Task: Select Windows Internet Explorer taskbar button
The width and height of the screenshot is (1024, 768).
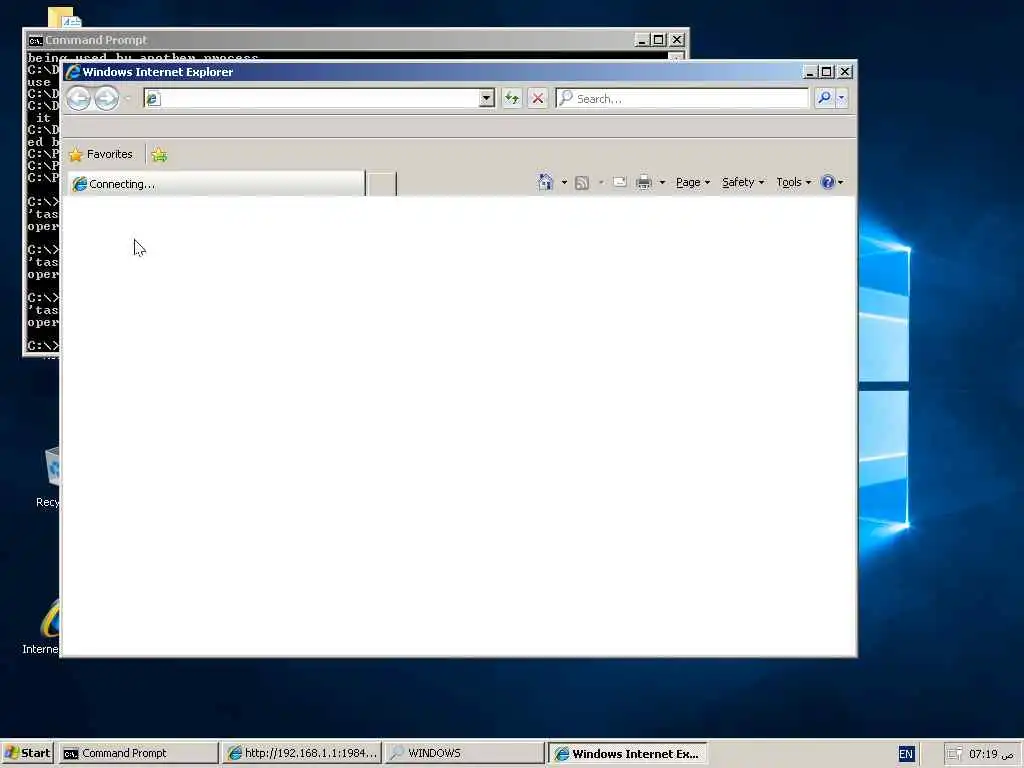Action: (627, 753)
